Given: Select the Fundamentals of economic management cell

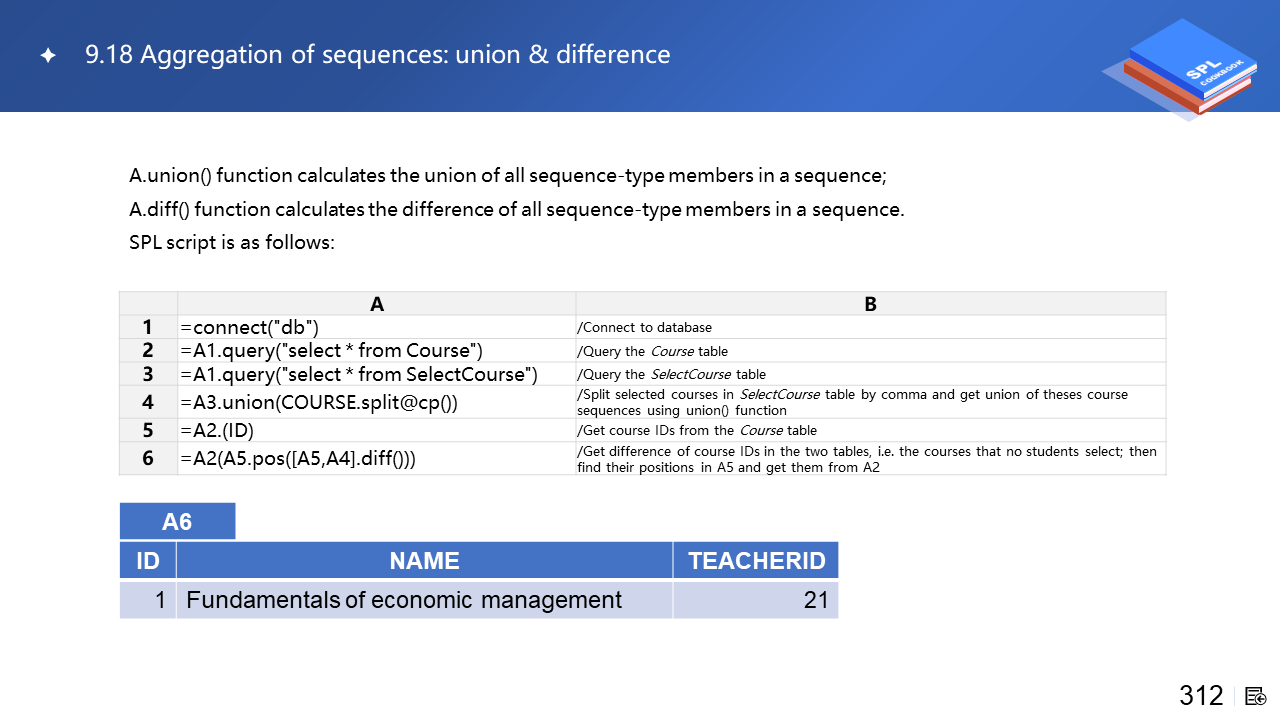Looking at the screenshot, I should (x=424, y=600).
